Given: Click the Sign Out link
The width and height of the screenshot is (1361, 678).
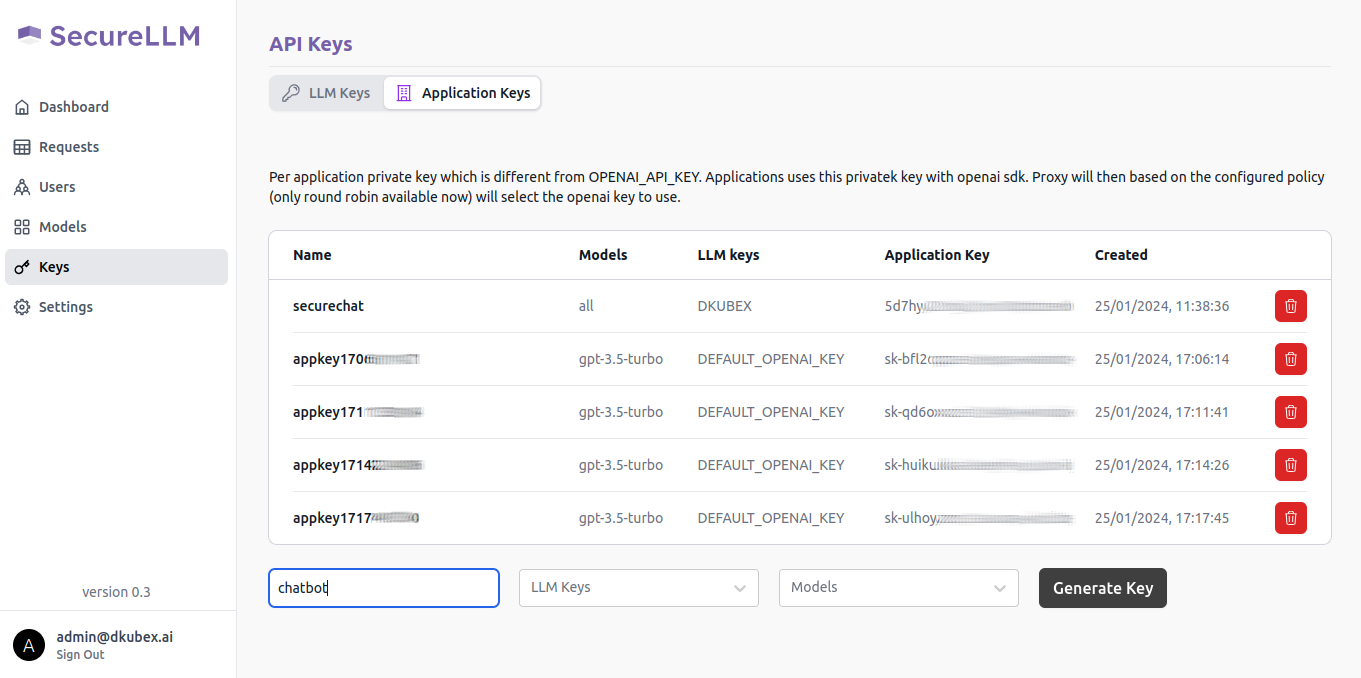Looking at the screenshot, I should click(x=80, y=655).
